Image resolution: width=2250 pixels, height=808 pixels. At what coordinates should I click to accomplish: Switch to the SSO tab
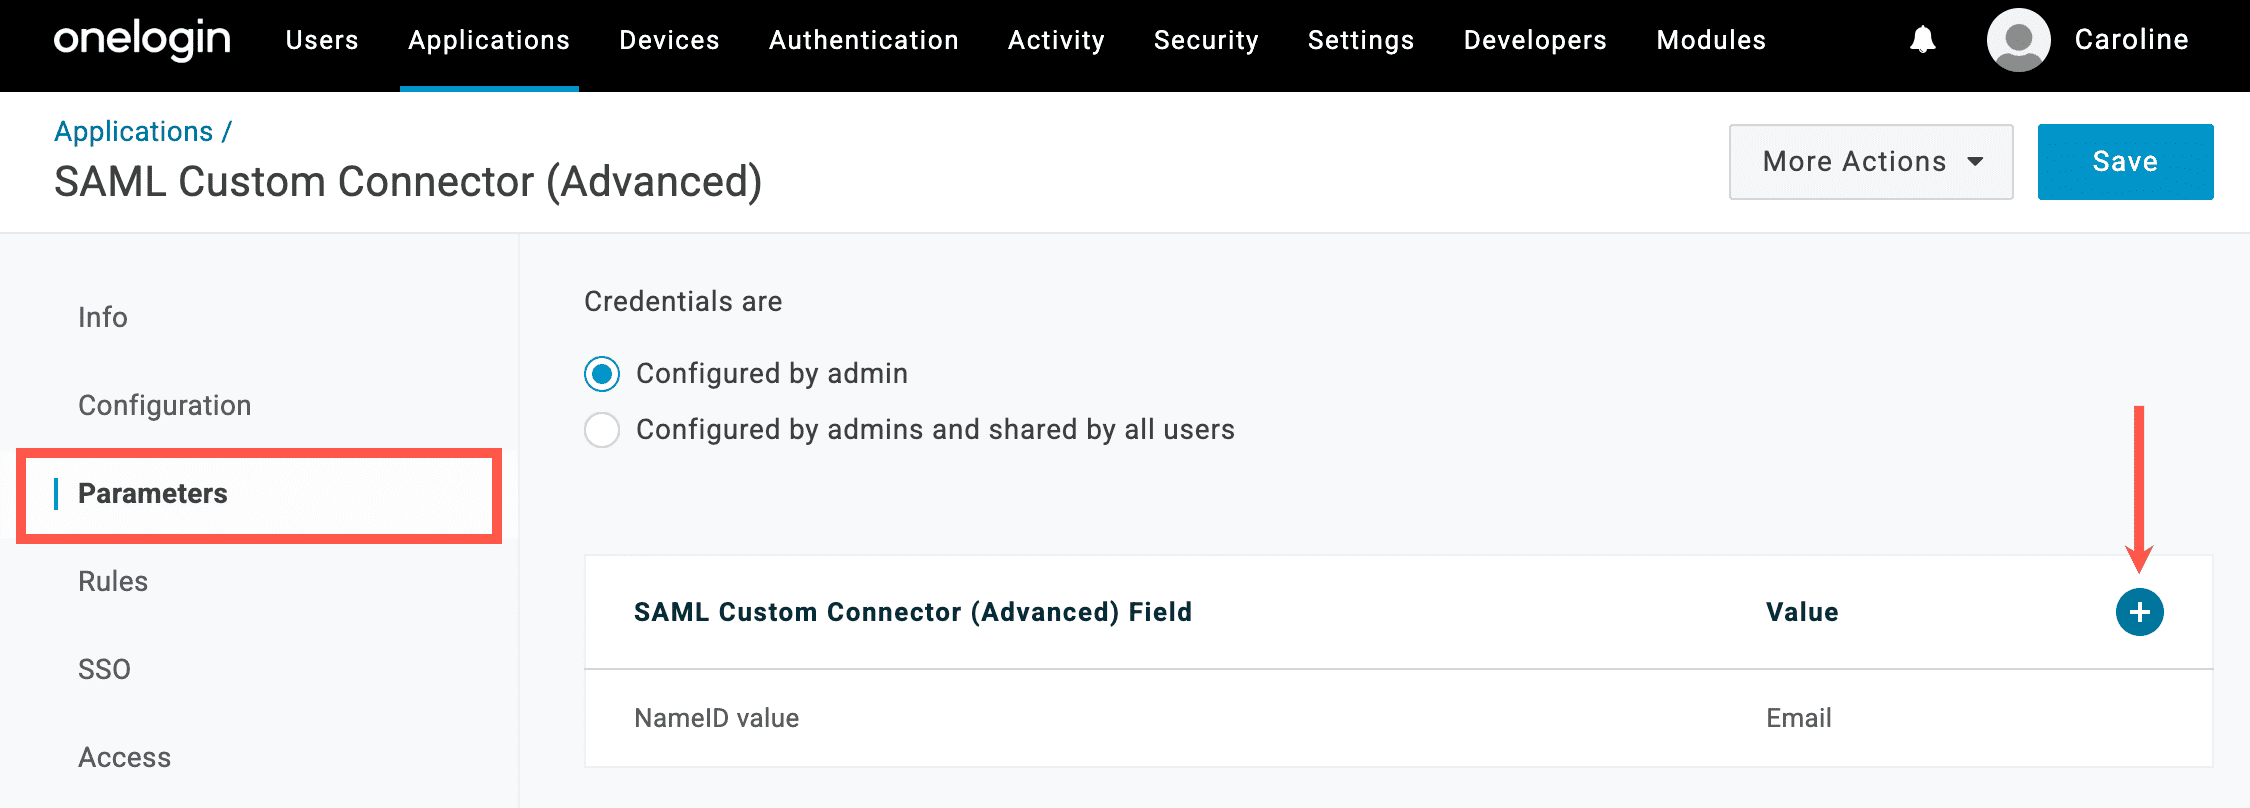[105, 669]
